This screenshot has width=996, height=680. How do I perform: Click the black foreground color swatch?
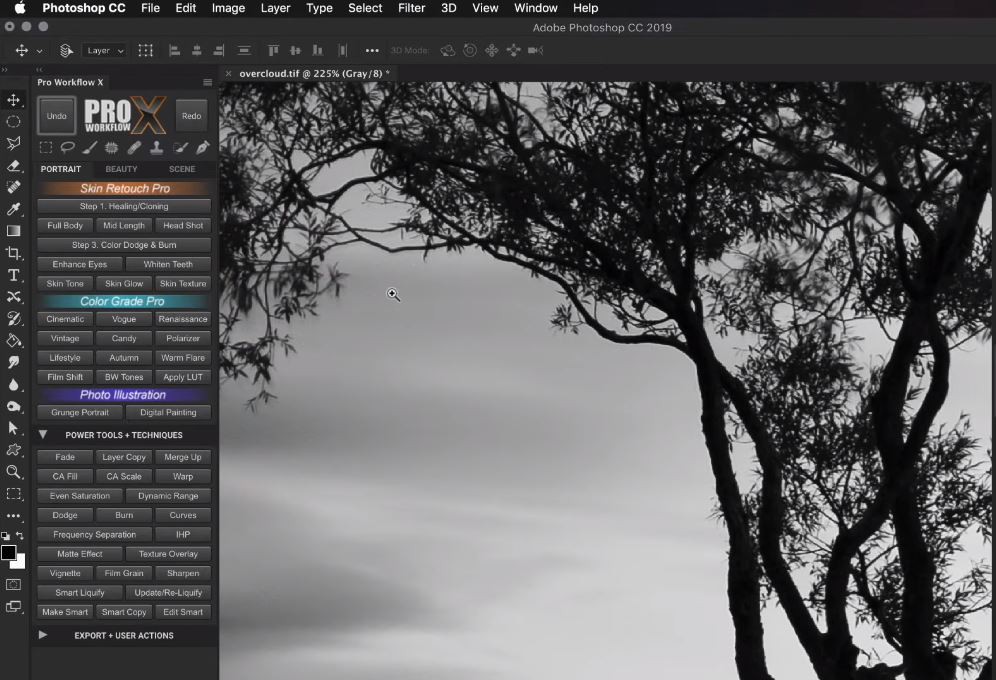point(8,552)
